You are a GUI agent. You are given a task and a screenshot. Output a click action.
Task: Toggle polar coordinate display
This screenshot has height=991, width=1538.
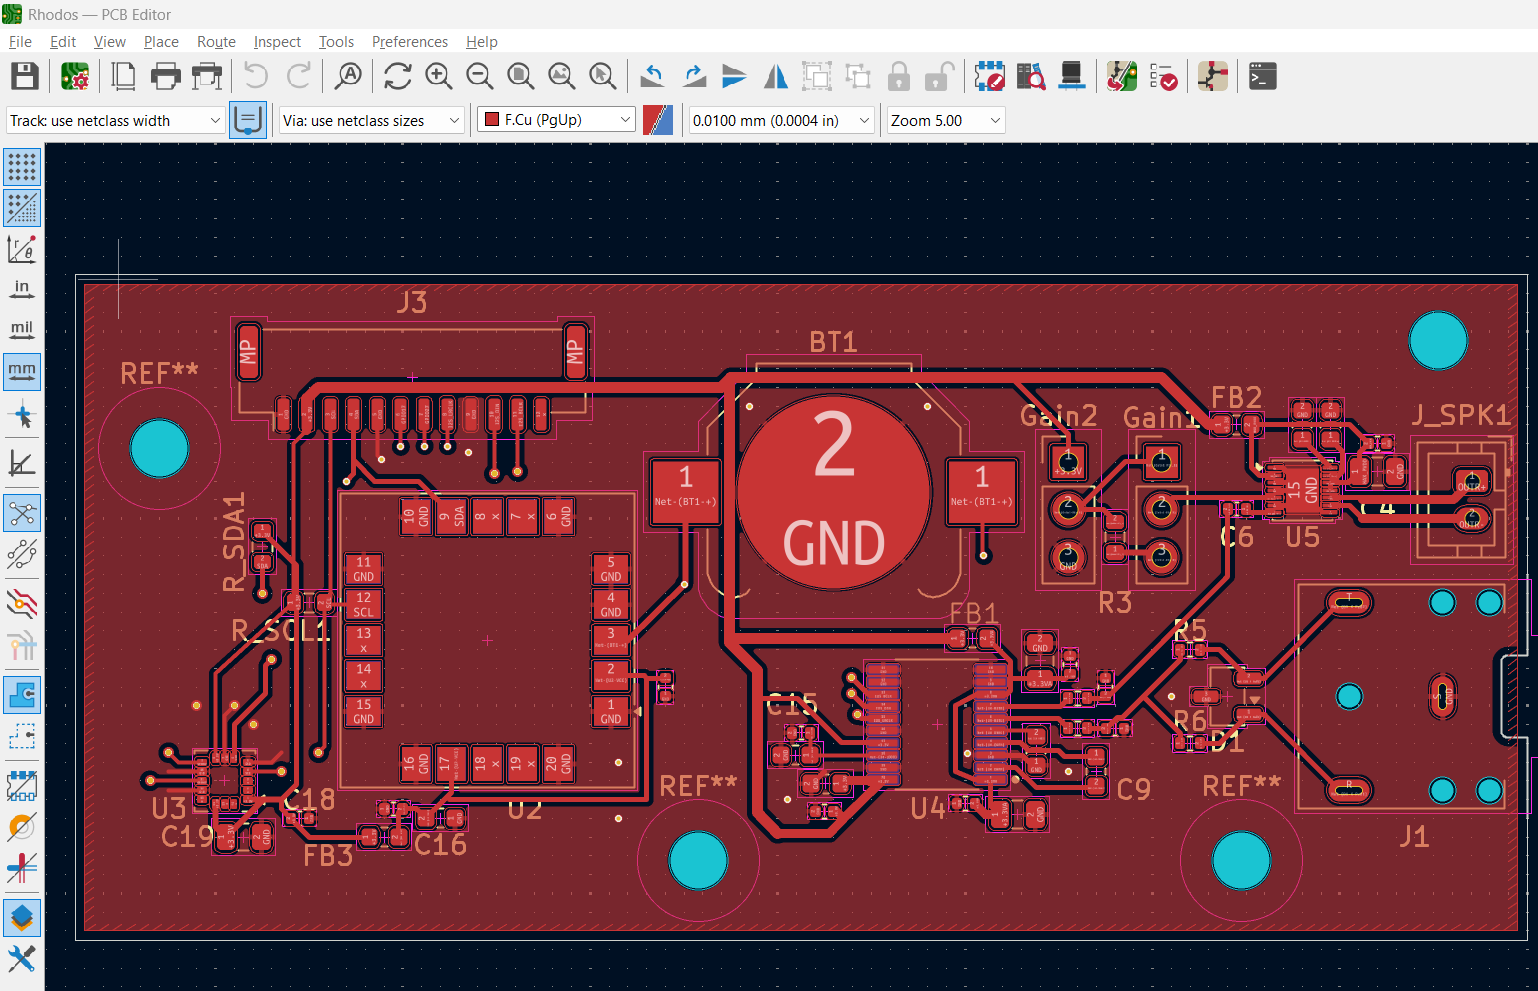pyautogui.click(x=22, y=250)
